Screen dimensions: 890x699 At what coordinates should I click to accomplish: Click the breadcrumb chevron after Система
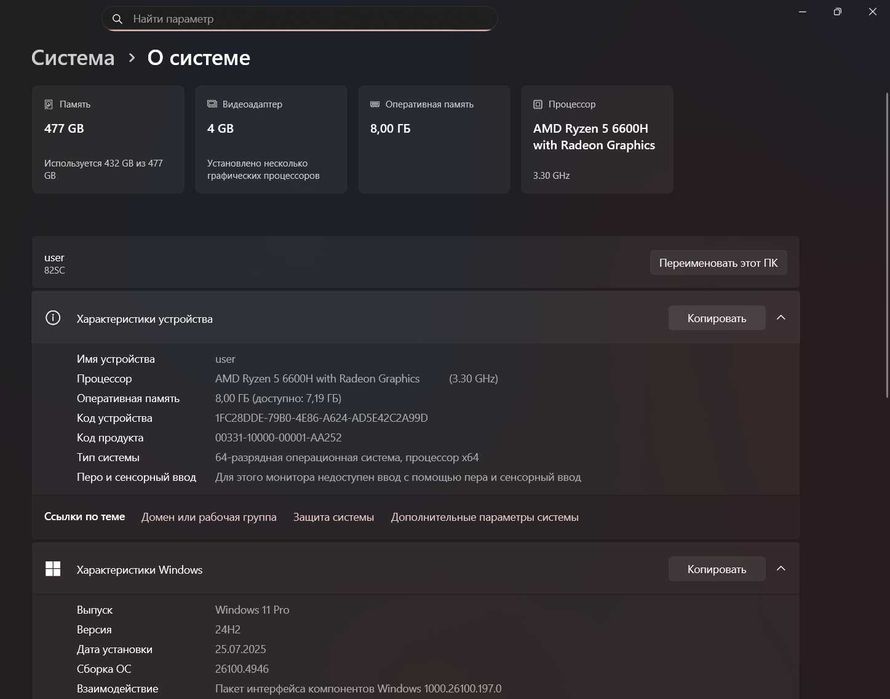[132, 58]
